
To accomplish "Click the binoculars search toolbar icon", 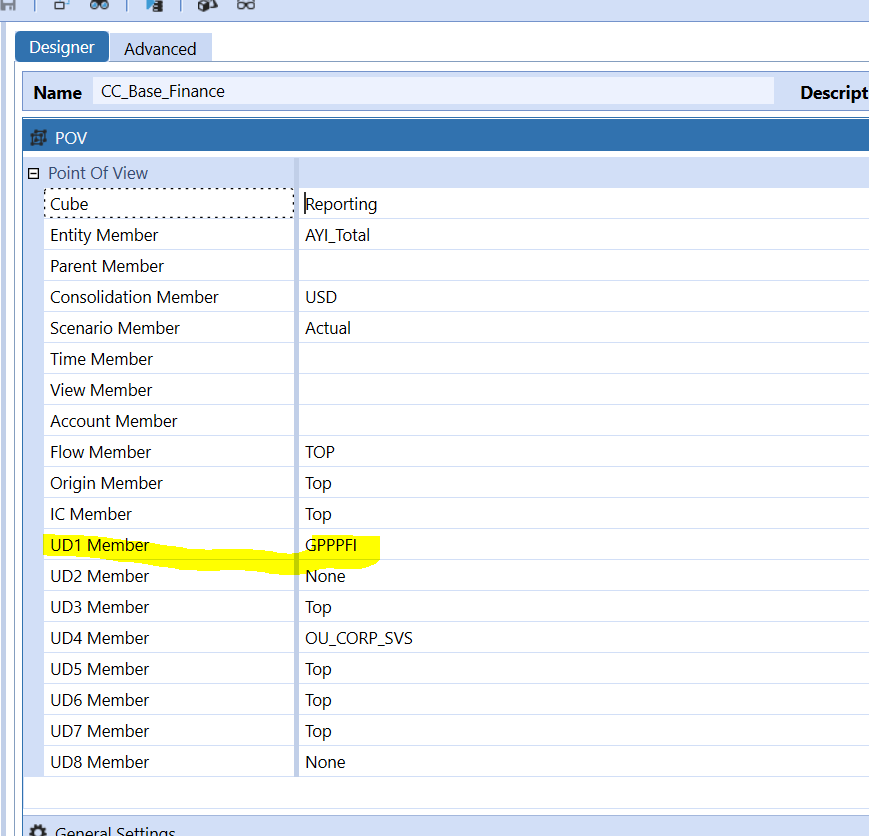I will point(99,5).
